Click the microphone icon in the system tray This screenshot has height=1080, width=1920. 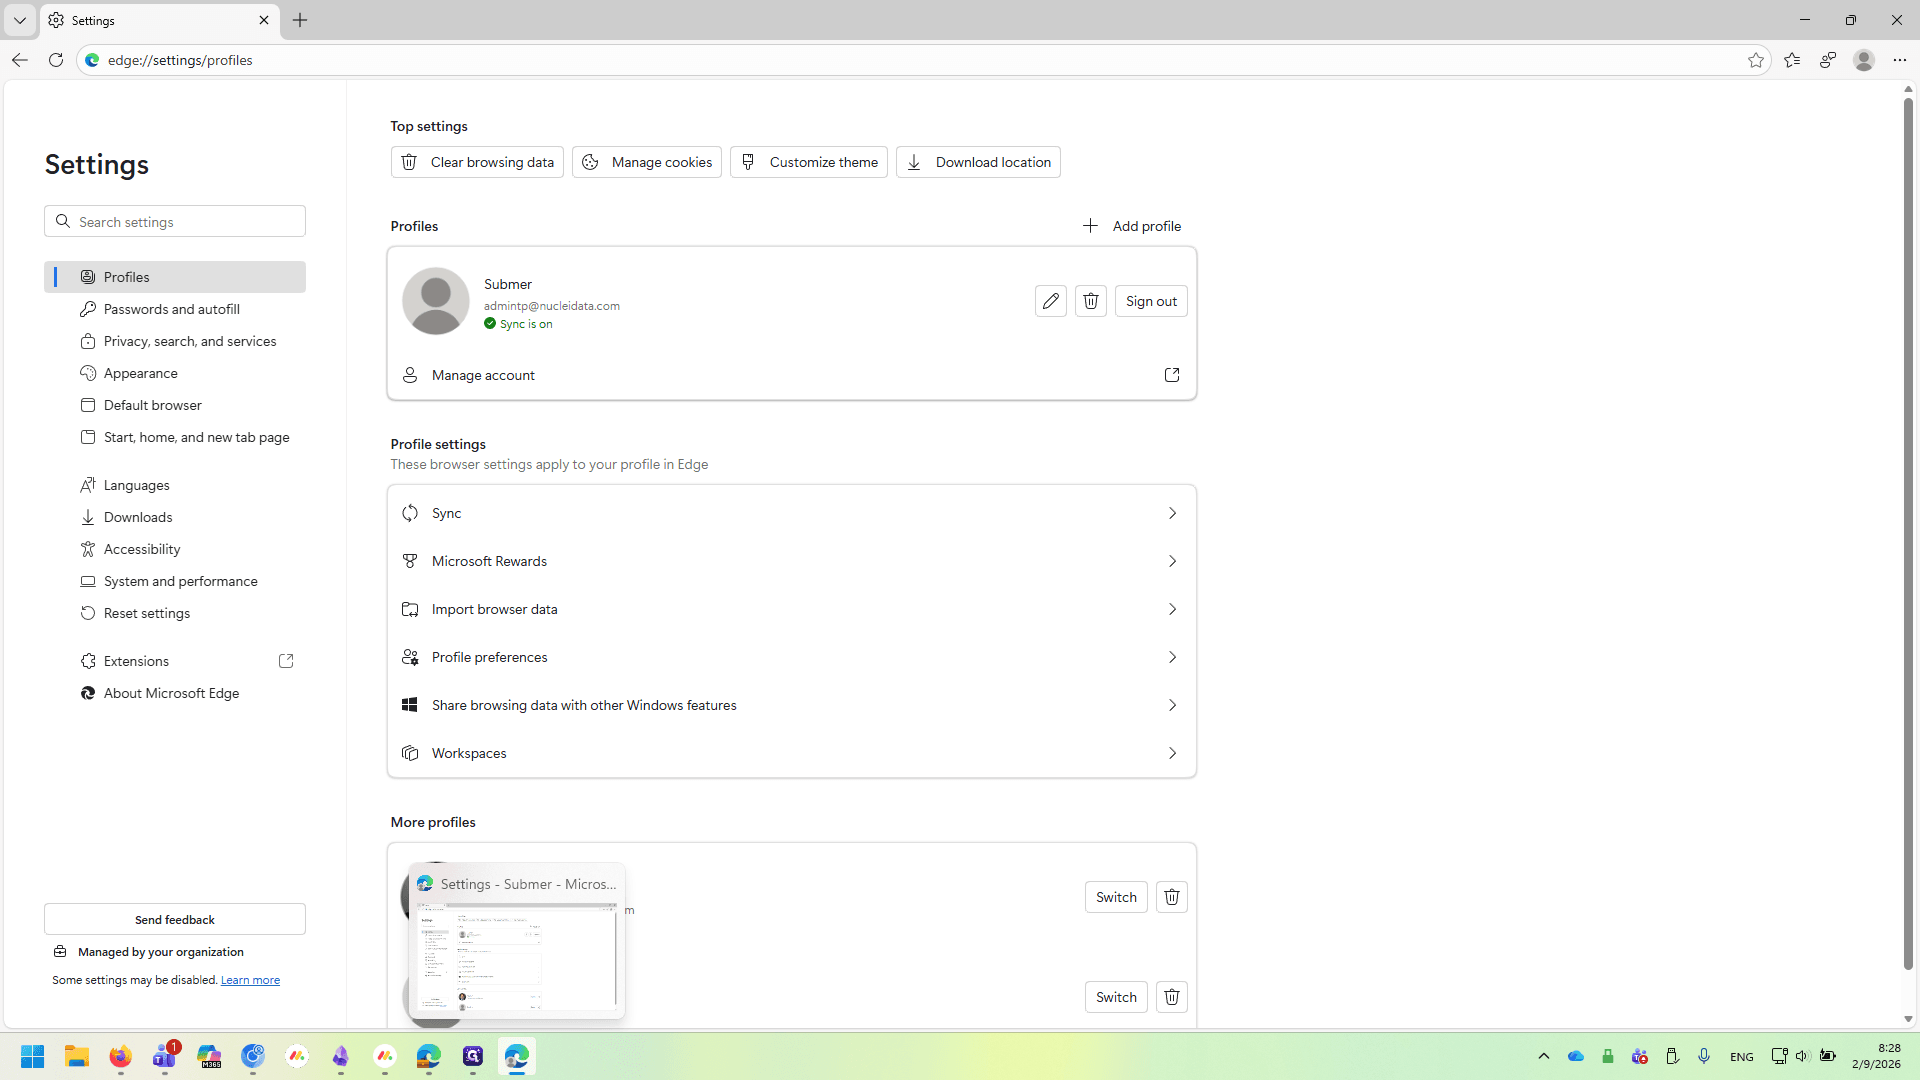(1704, 1056)
